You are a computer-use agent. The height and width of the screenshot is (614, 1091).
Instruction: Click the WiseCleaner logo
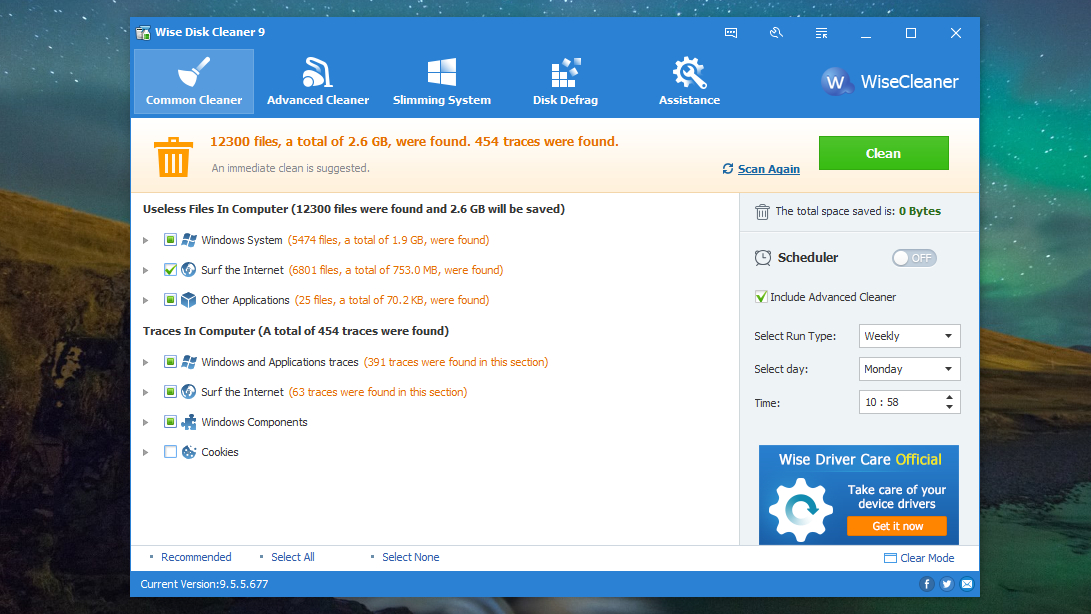[889, 82]
